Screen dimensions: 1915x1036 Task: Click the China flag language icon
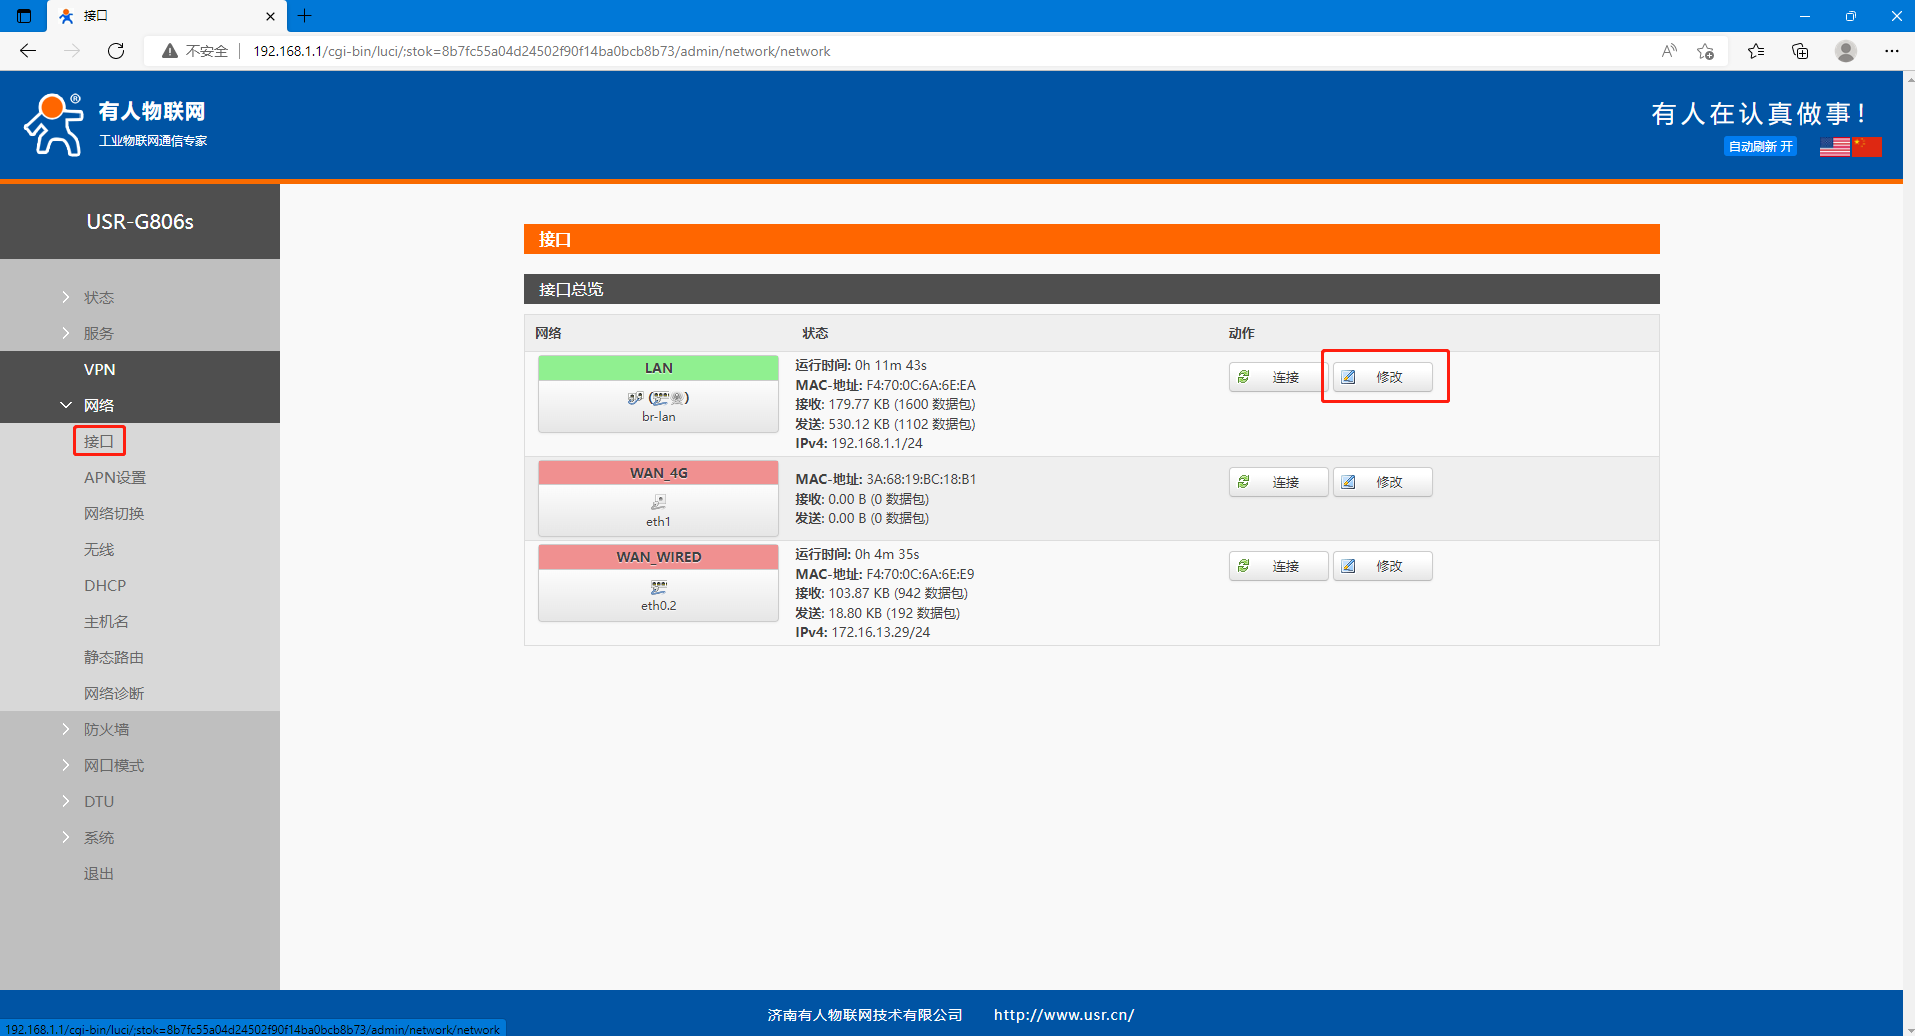point(1867,147)
